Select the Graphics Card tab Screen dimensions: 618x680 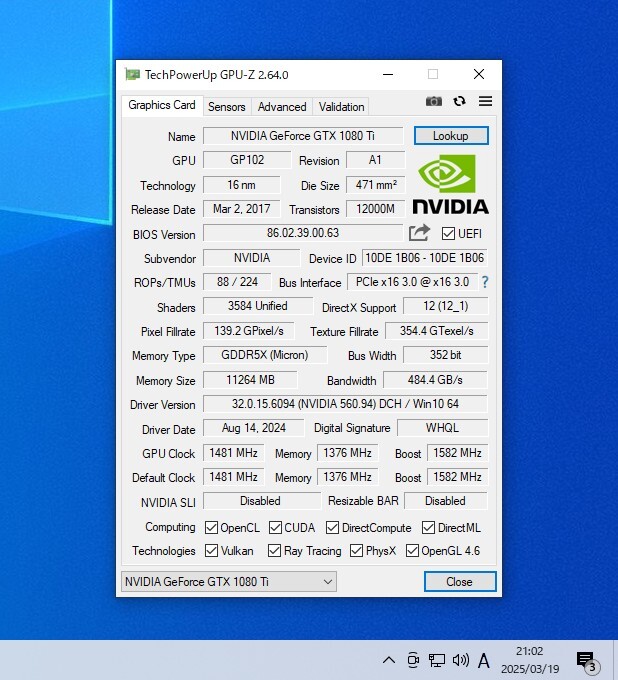click(162, 105)
